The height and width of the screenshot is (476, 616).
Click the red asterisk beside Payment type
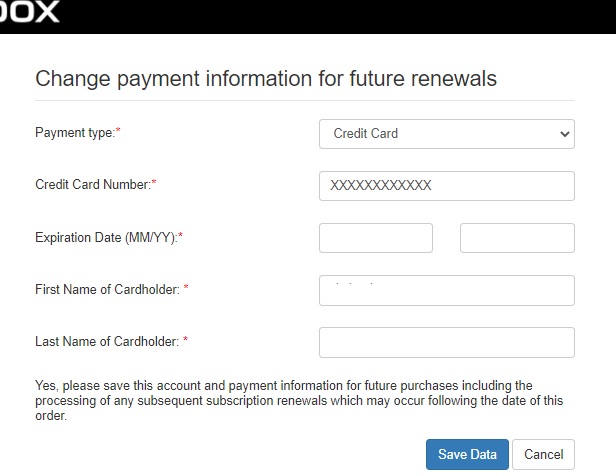pos(118,130)
